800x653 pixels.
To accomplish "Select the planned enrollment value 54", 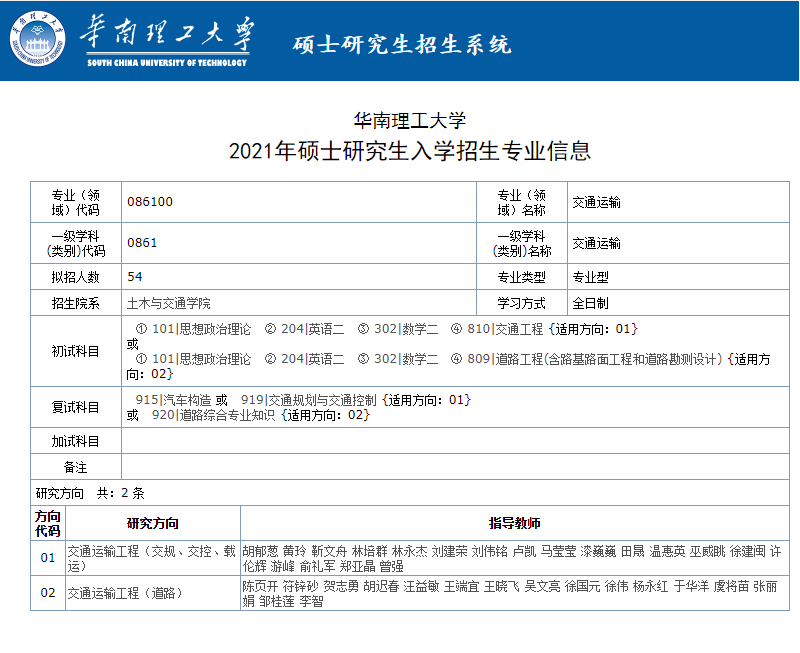I will coord(135,277).
